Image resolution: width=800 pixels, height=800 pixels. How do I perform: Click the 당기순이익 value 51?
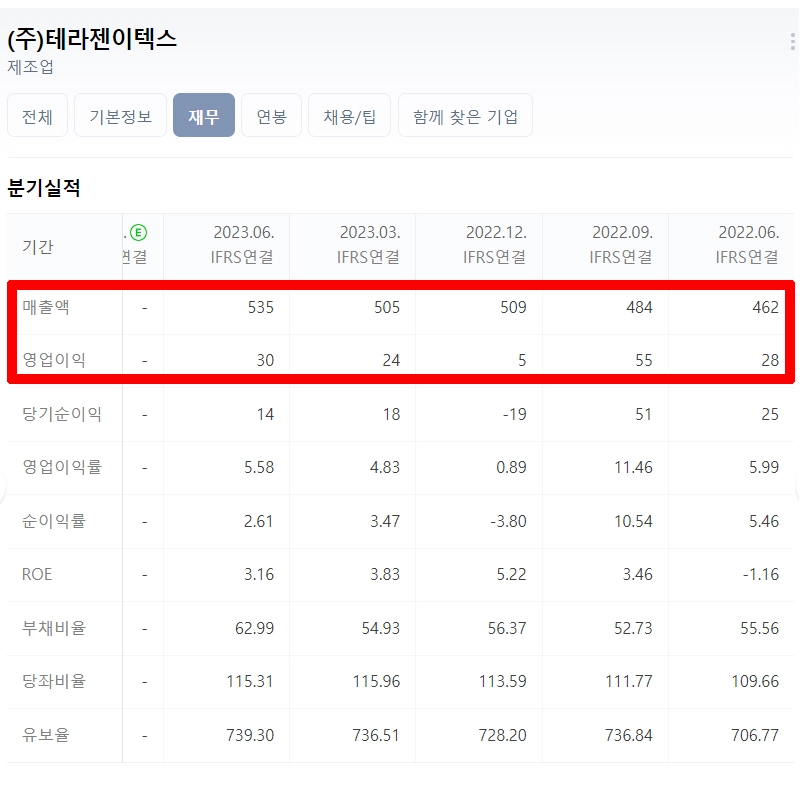(x=644, y=414)
